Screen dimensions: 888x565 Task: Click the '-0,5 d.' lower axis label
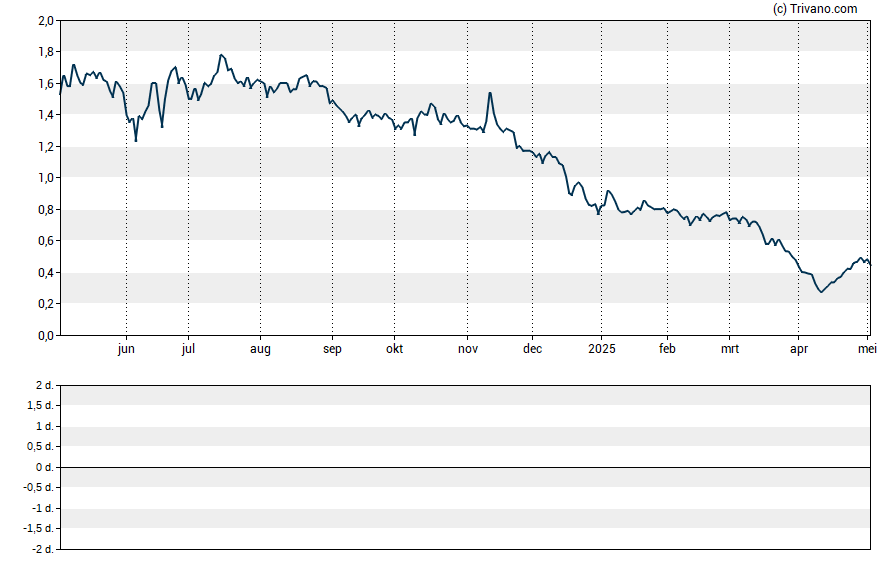point(39,487)
